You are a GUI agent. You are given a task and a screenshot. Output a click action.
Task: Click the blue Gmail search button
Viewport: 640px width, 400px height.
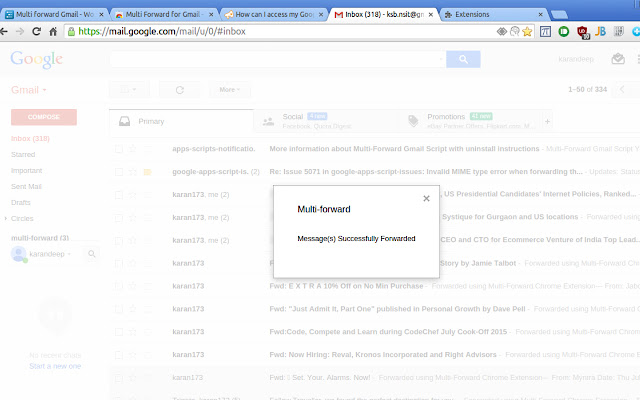tap(463, 59)
